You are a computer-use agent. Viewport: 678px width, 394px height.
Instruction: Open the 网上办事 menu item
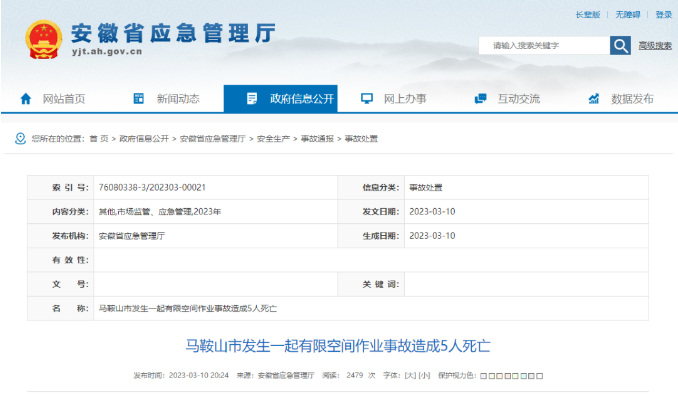tap(405, 99)
